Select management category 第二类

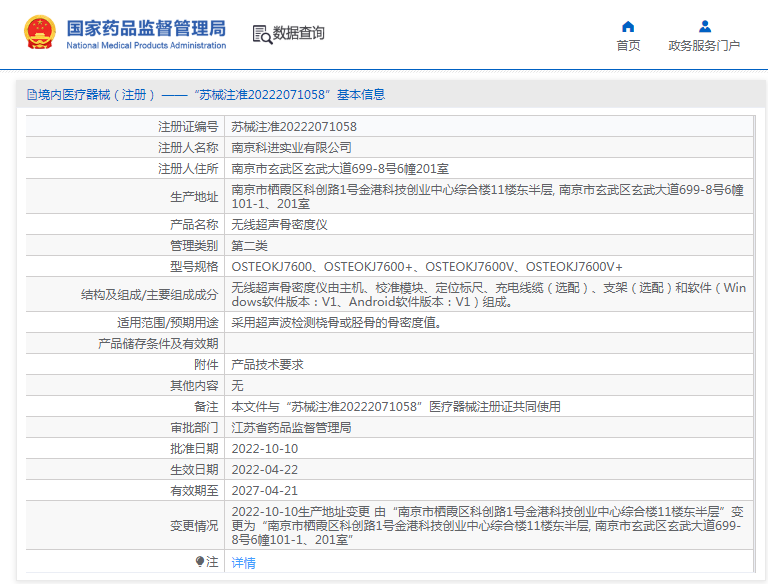tap(249, 246)
